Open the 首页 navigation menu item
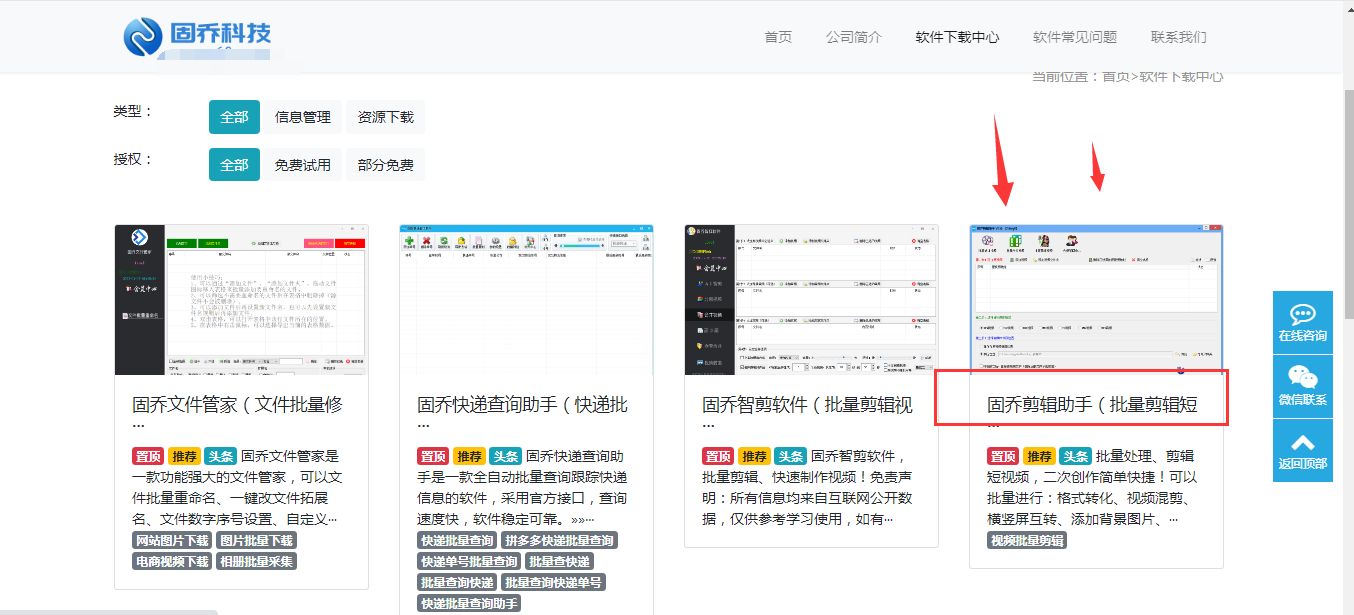1354x615 pixels. point(777,36)
